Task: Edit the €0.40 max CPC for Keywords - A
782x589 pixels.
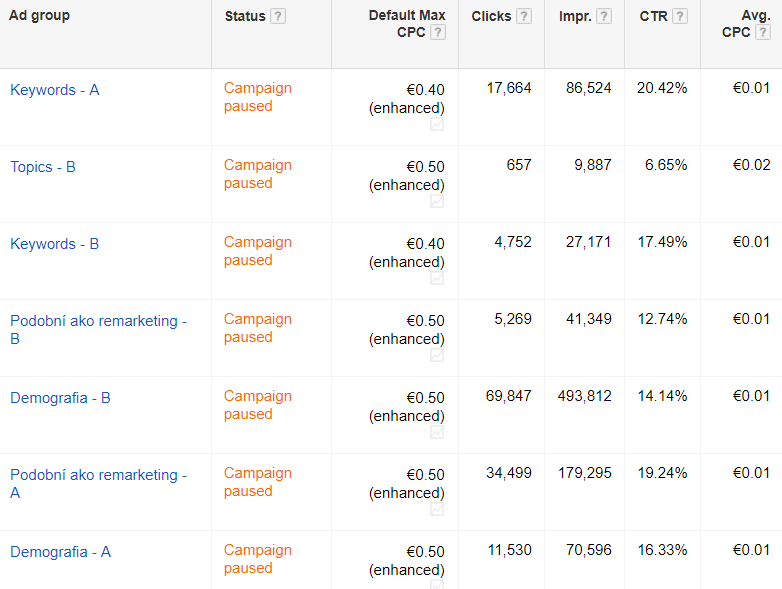Action: pos(425,89)
